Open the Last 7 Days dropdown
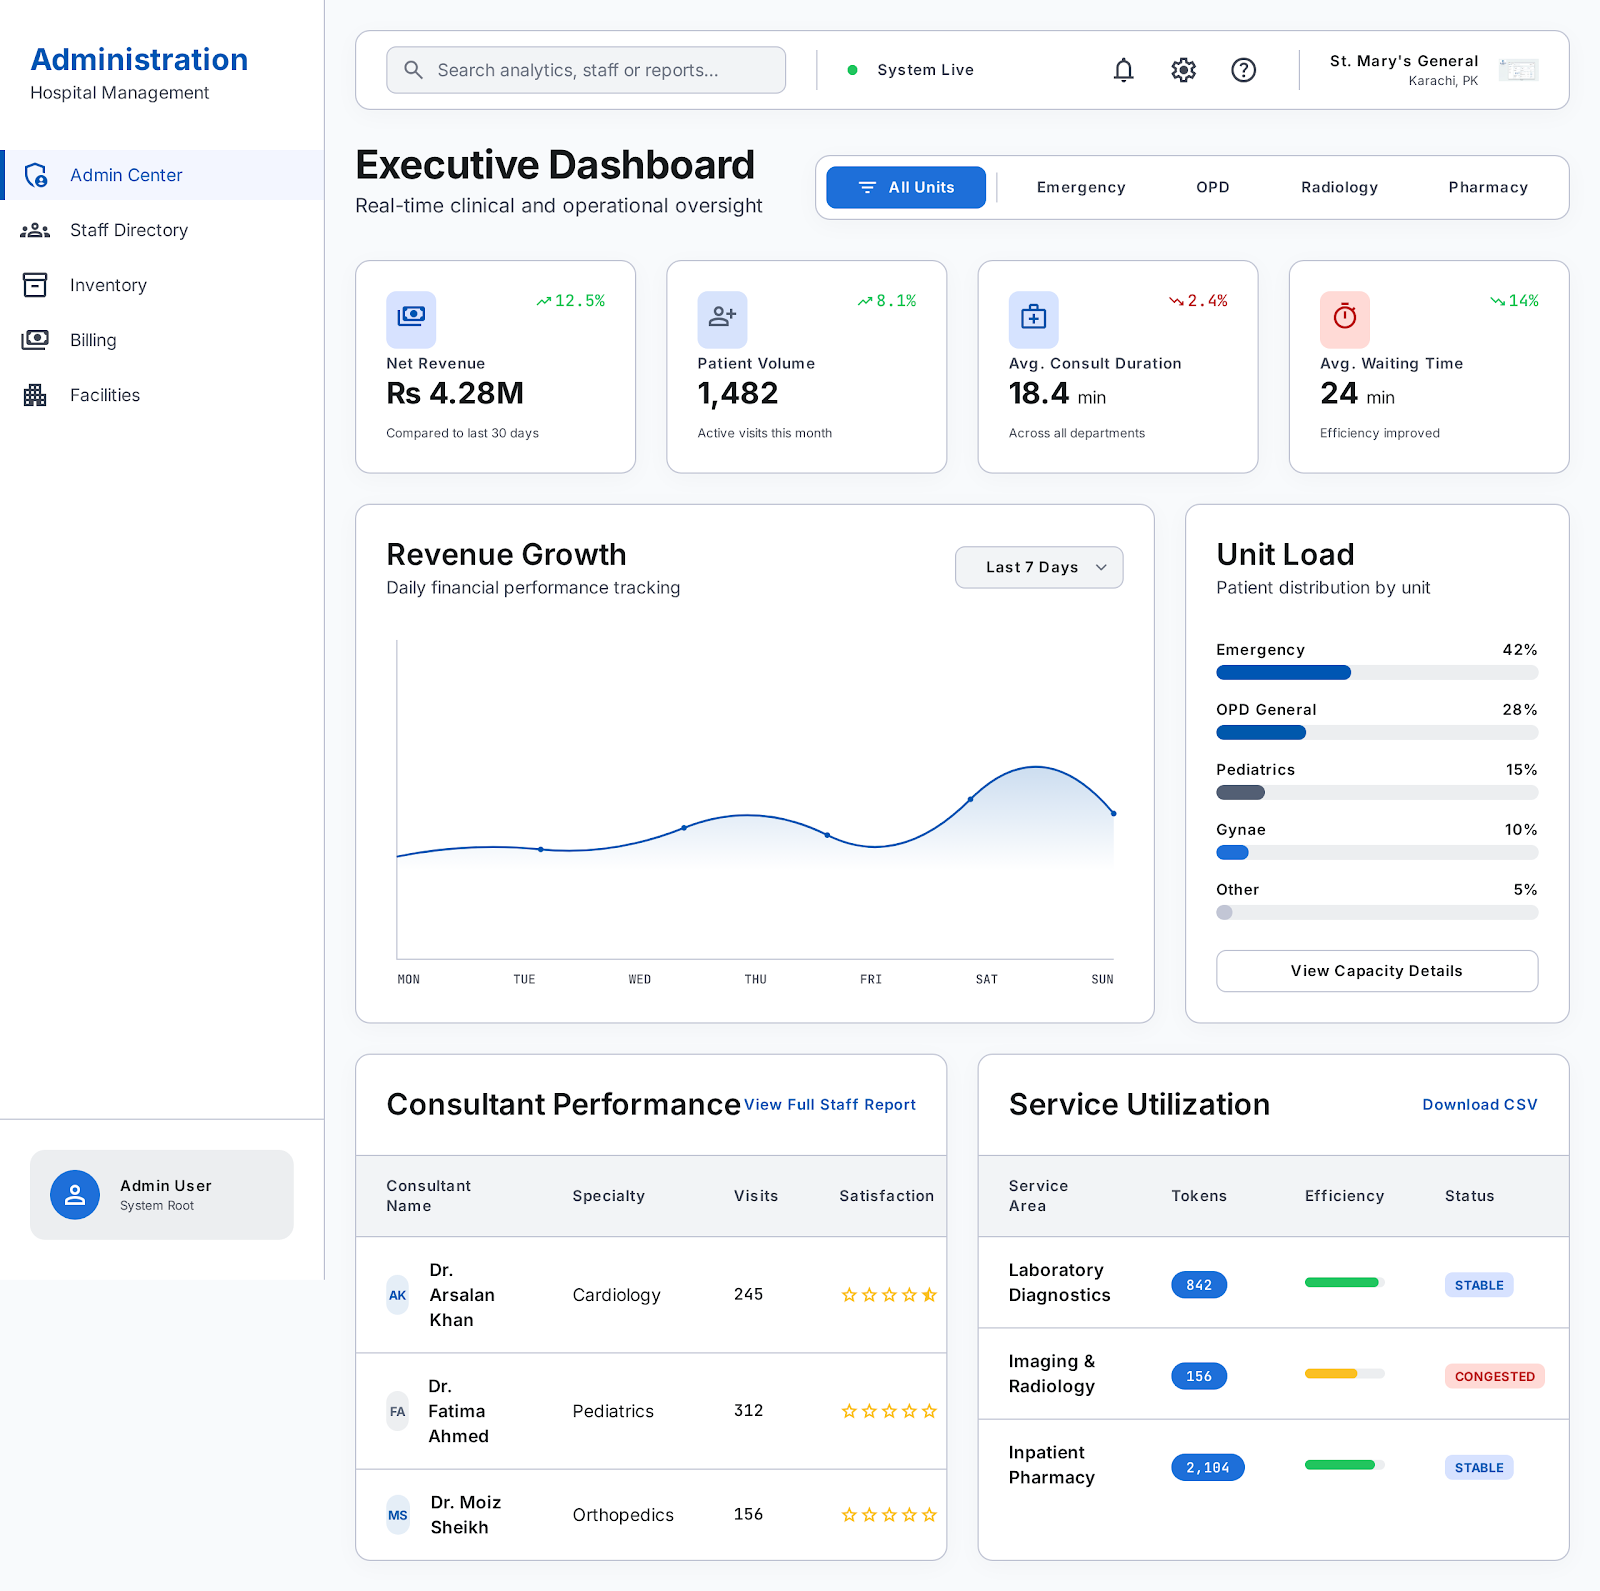 1039,567
